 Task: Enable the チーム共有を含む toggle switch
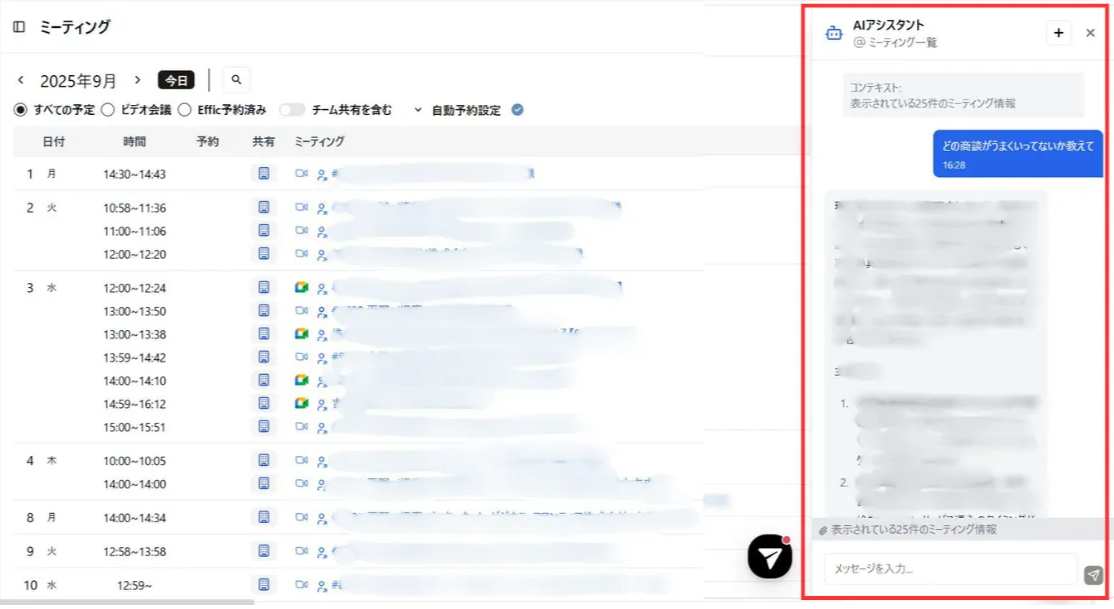click(291, 109)
